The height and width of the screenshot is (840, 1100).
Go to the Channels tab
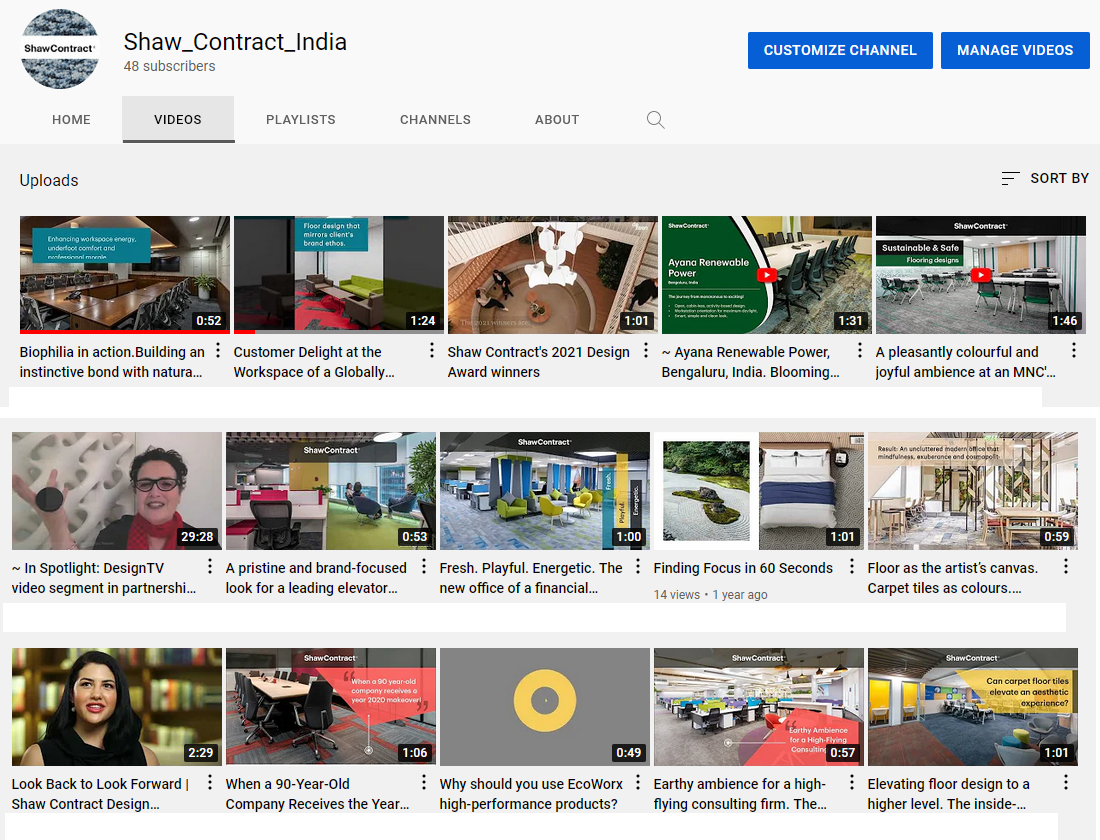tap(435, 120)
